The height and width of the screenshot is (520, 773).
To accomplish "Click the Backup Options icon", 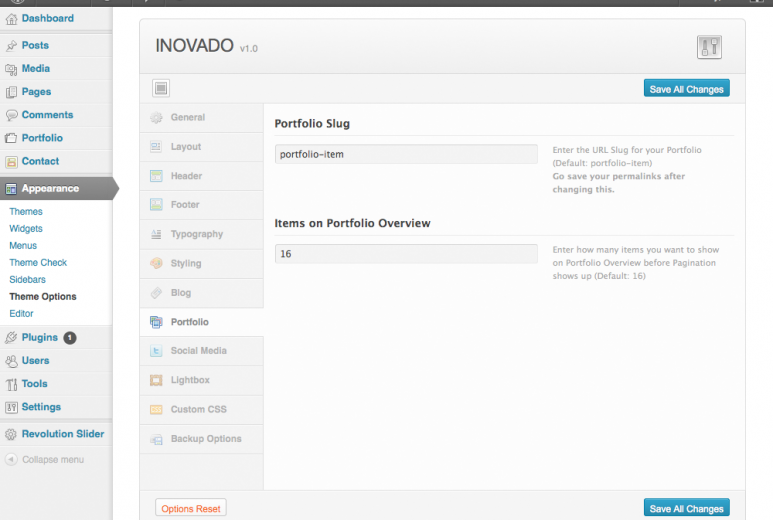I will pos(156,439).
